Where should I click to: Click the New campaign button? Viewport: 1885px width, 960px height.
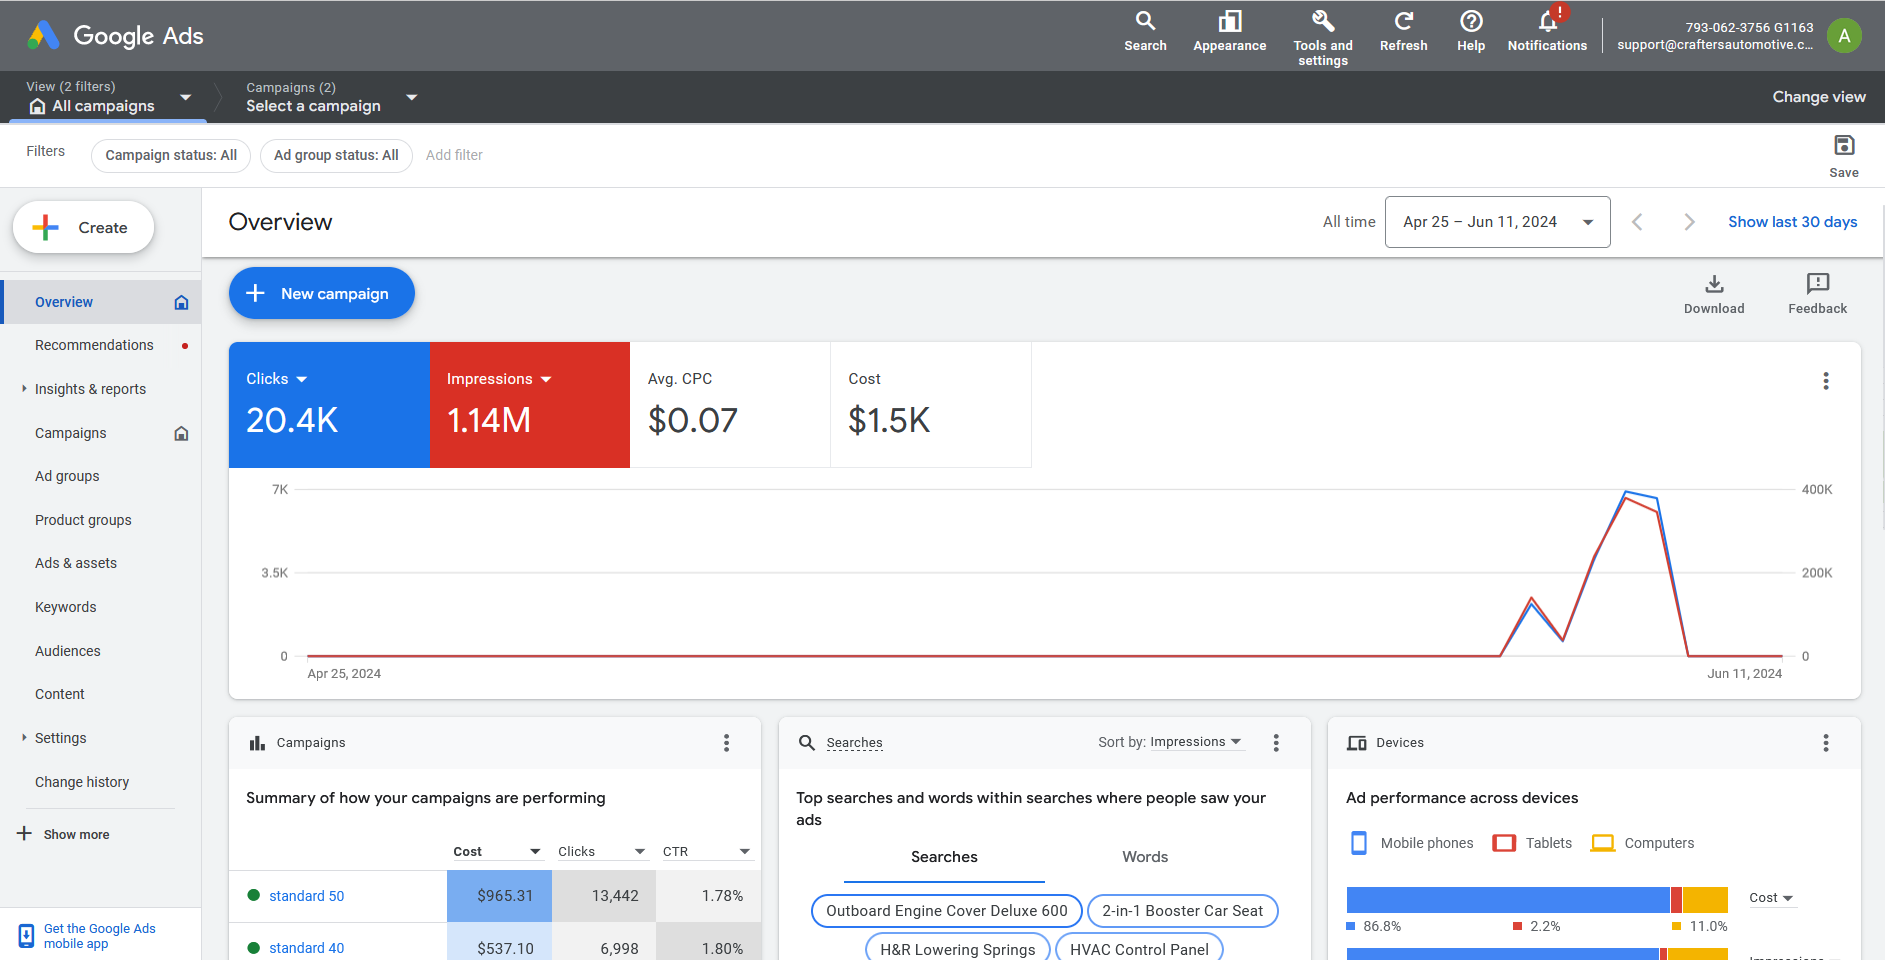[321, 293]
